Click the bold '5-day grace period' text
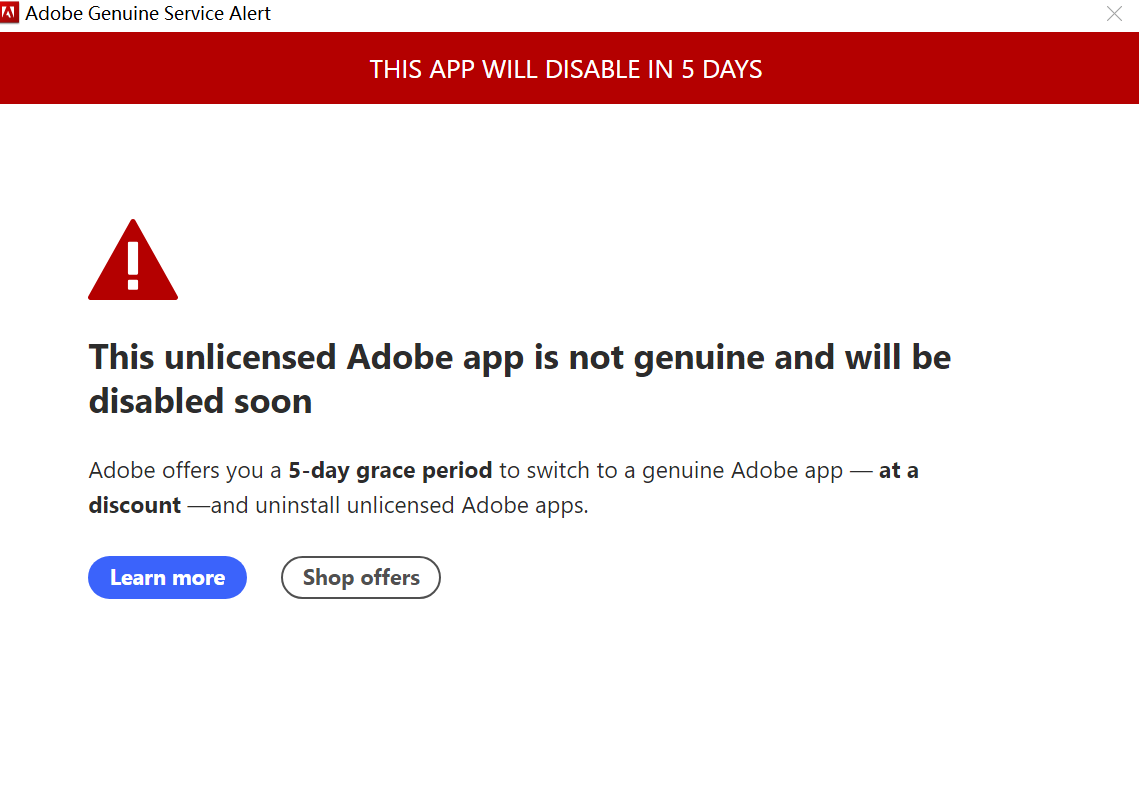The image size is (1139, 802). click(x=390, y=471)
